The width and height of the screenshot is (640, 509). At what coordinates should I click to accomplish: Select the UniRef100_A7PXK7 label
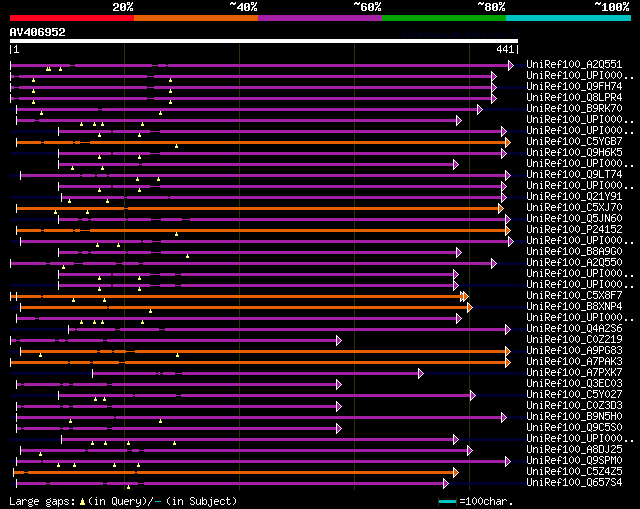574,373
